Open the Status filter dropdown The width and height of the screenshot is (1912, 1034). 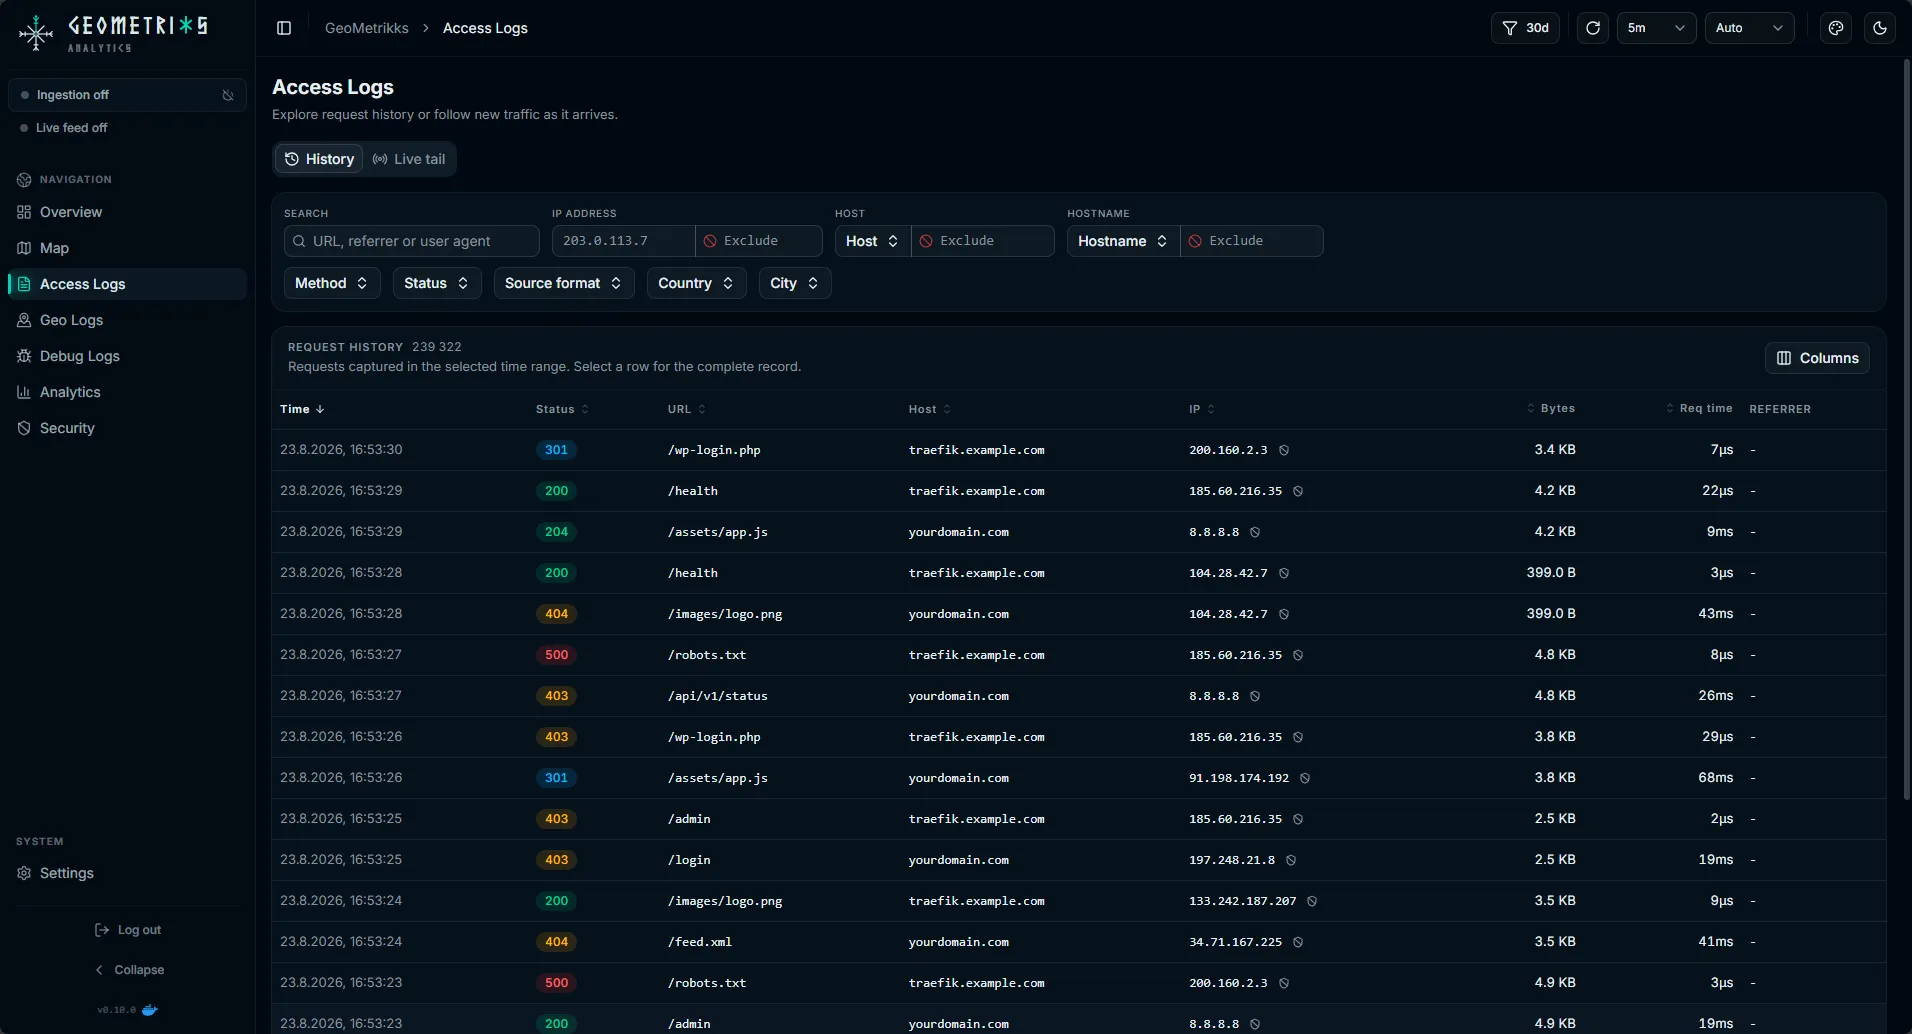click(436, 283)
